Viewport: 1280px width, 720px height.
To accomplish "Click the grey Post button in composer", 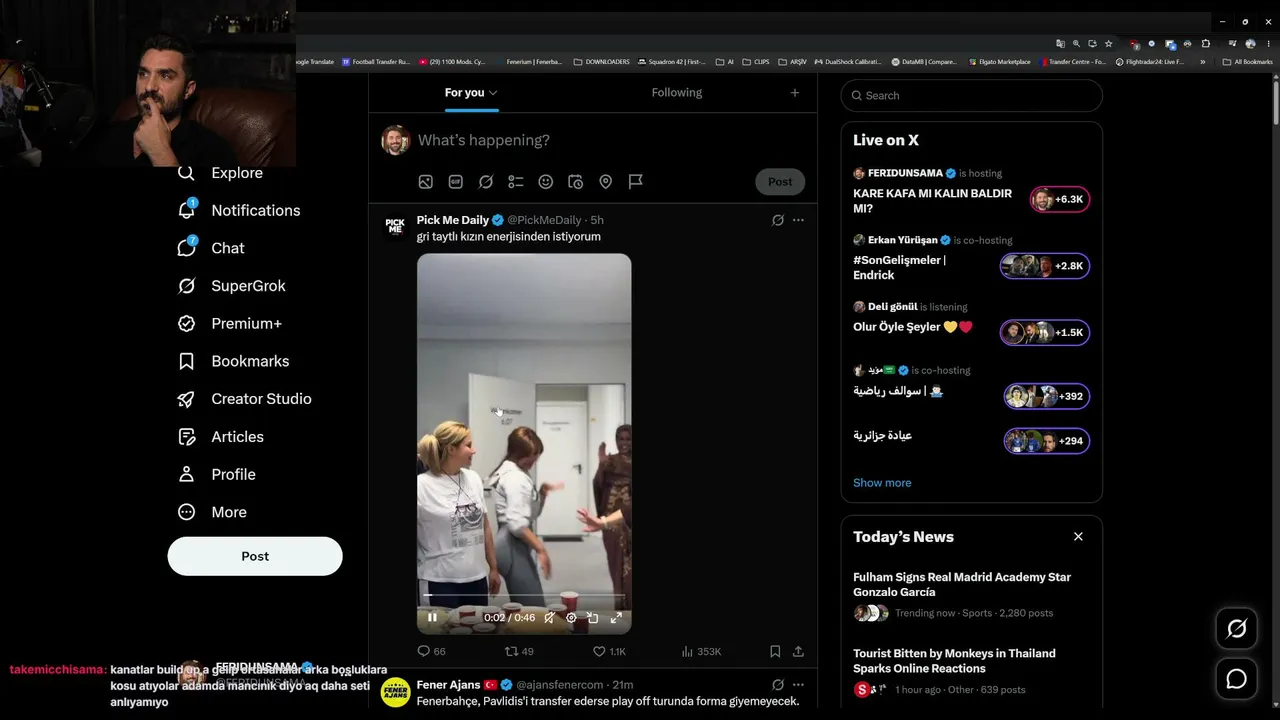I will (780, 182).
